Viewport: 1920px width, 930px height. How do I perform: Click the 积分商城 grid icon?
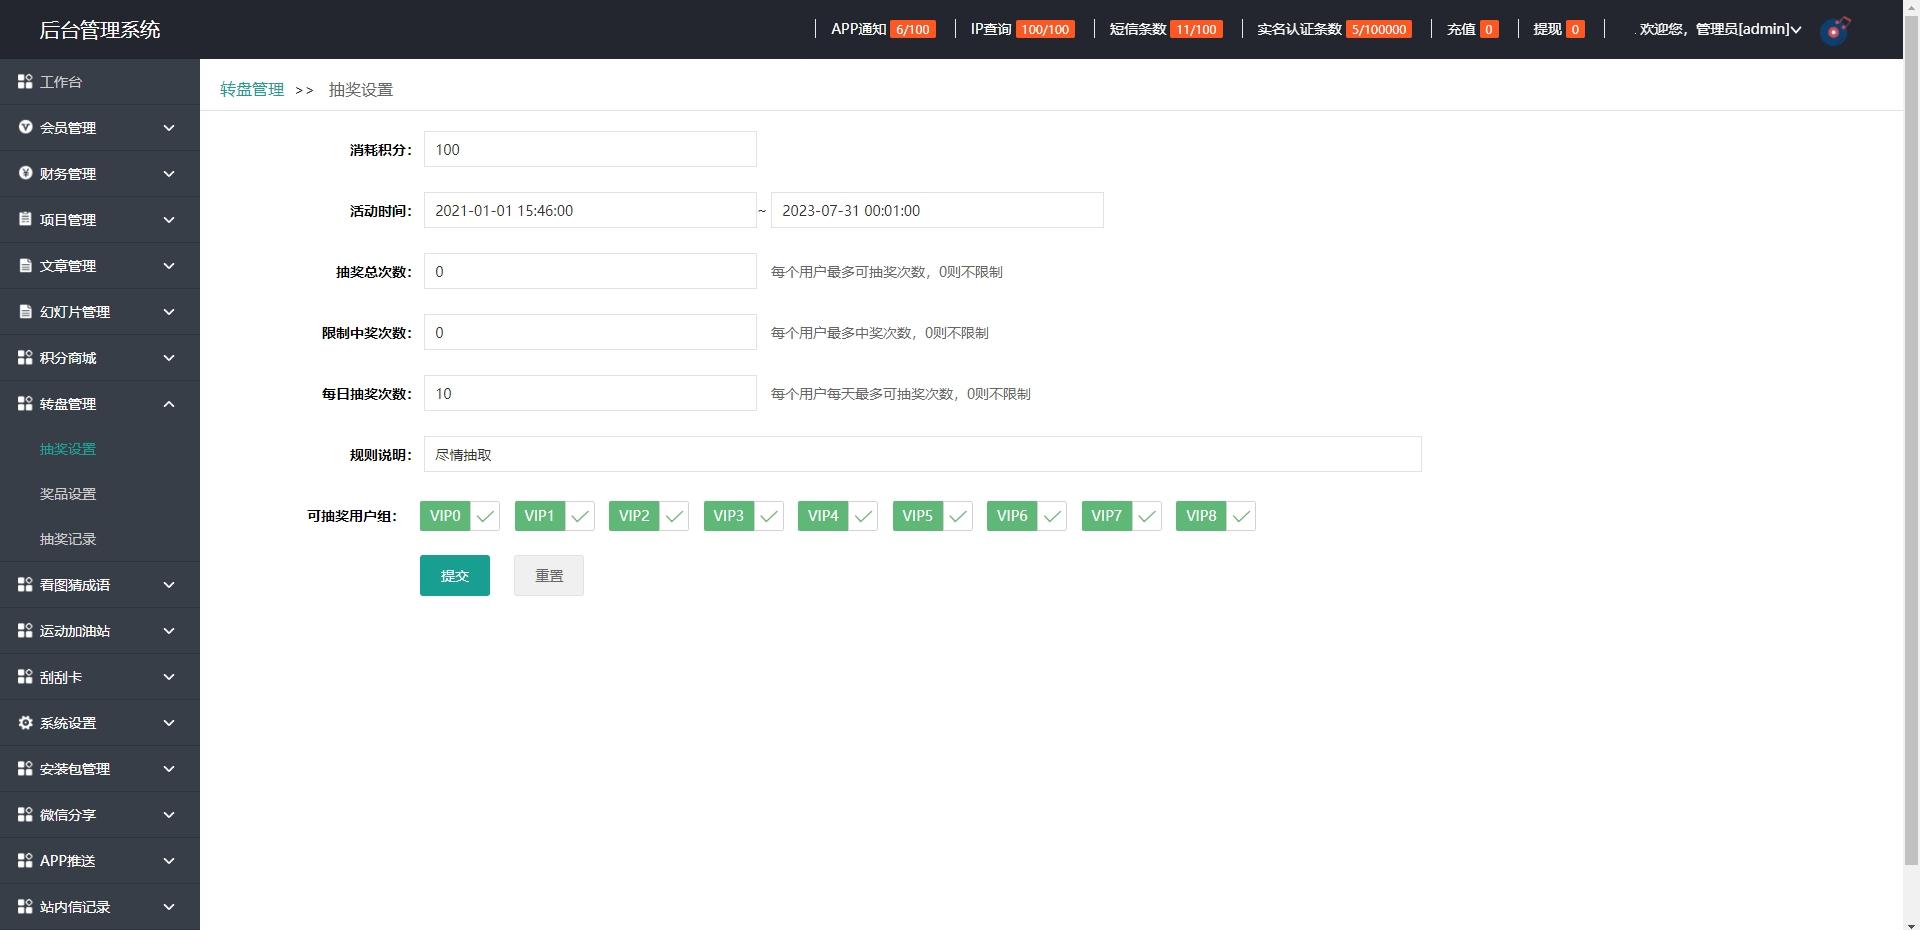tap(25, 357)
